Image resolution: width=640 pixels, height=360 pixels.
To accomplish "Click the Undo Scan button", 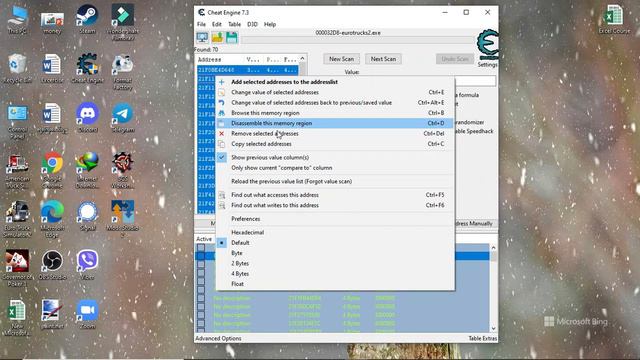I will tap(455, 59).
